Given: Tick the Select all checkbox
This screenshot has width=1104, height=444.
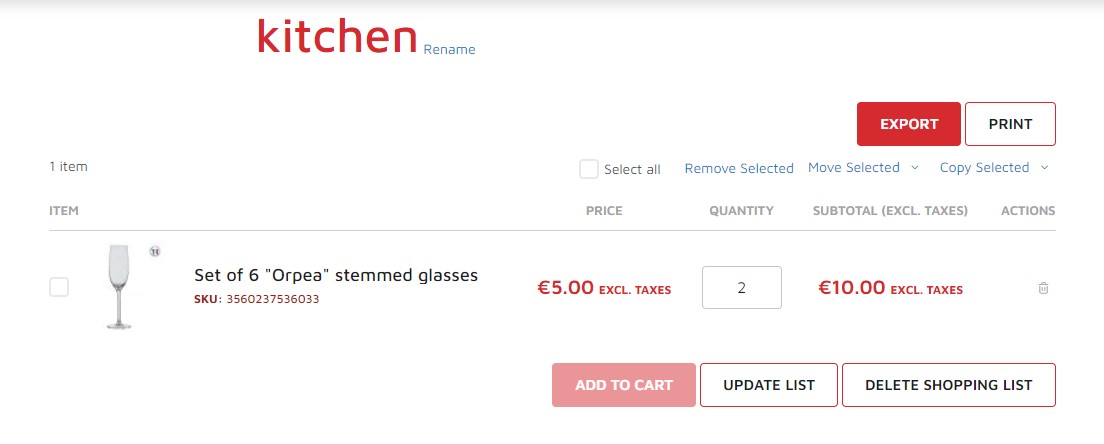Looking at the screenshot, I should coord(589,169).
